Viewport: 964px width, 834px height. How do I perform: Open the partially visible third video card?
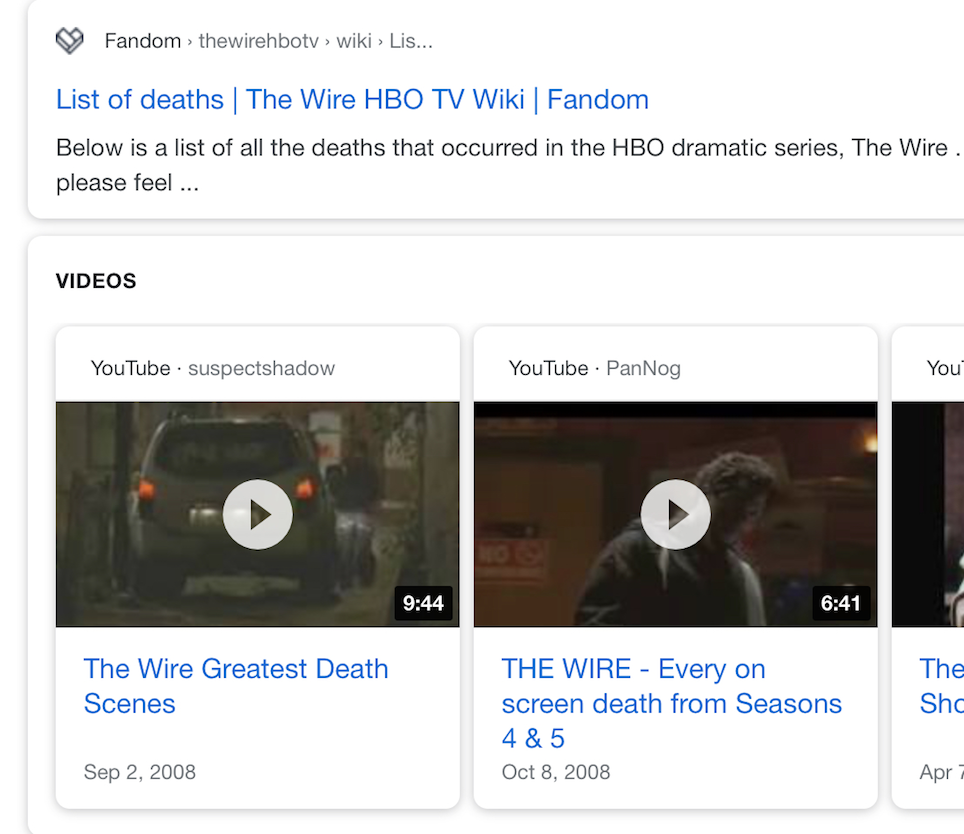tap(928, 515)
